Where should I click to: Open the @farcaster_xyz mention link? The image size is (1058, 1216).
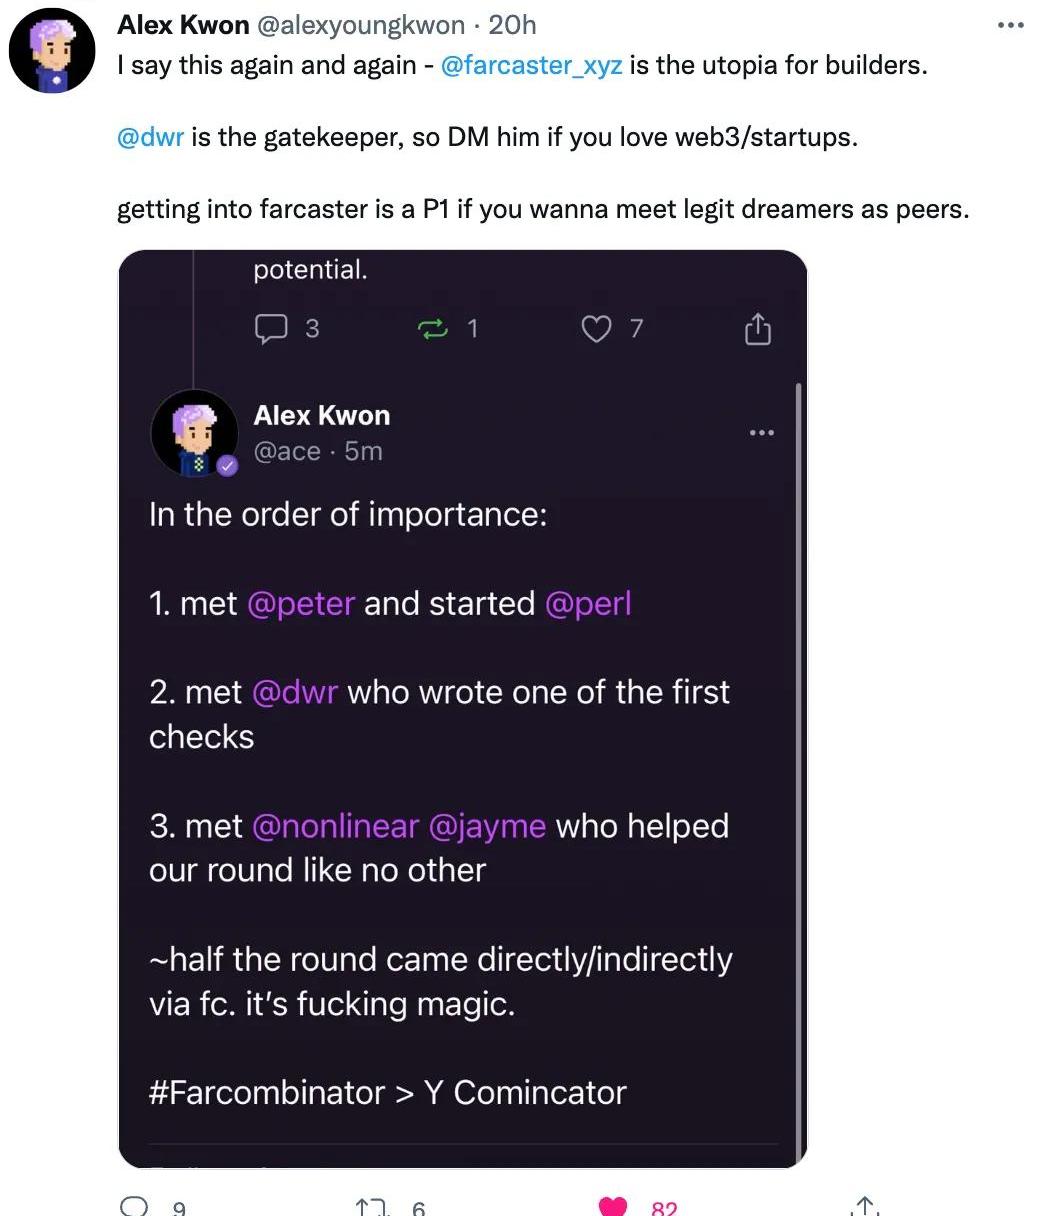point(531,66)
